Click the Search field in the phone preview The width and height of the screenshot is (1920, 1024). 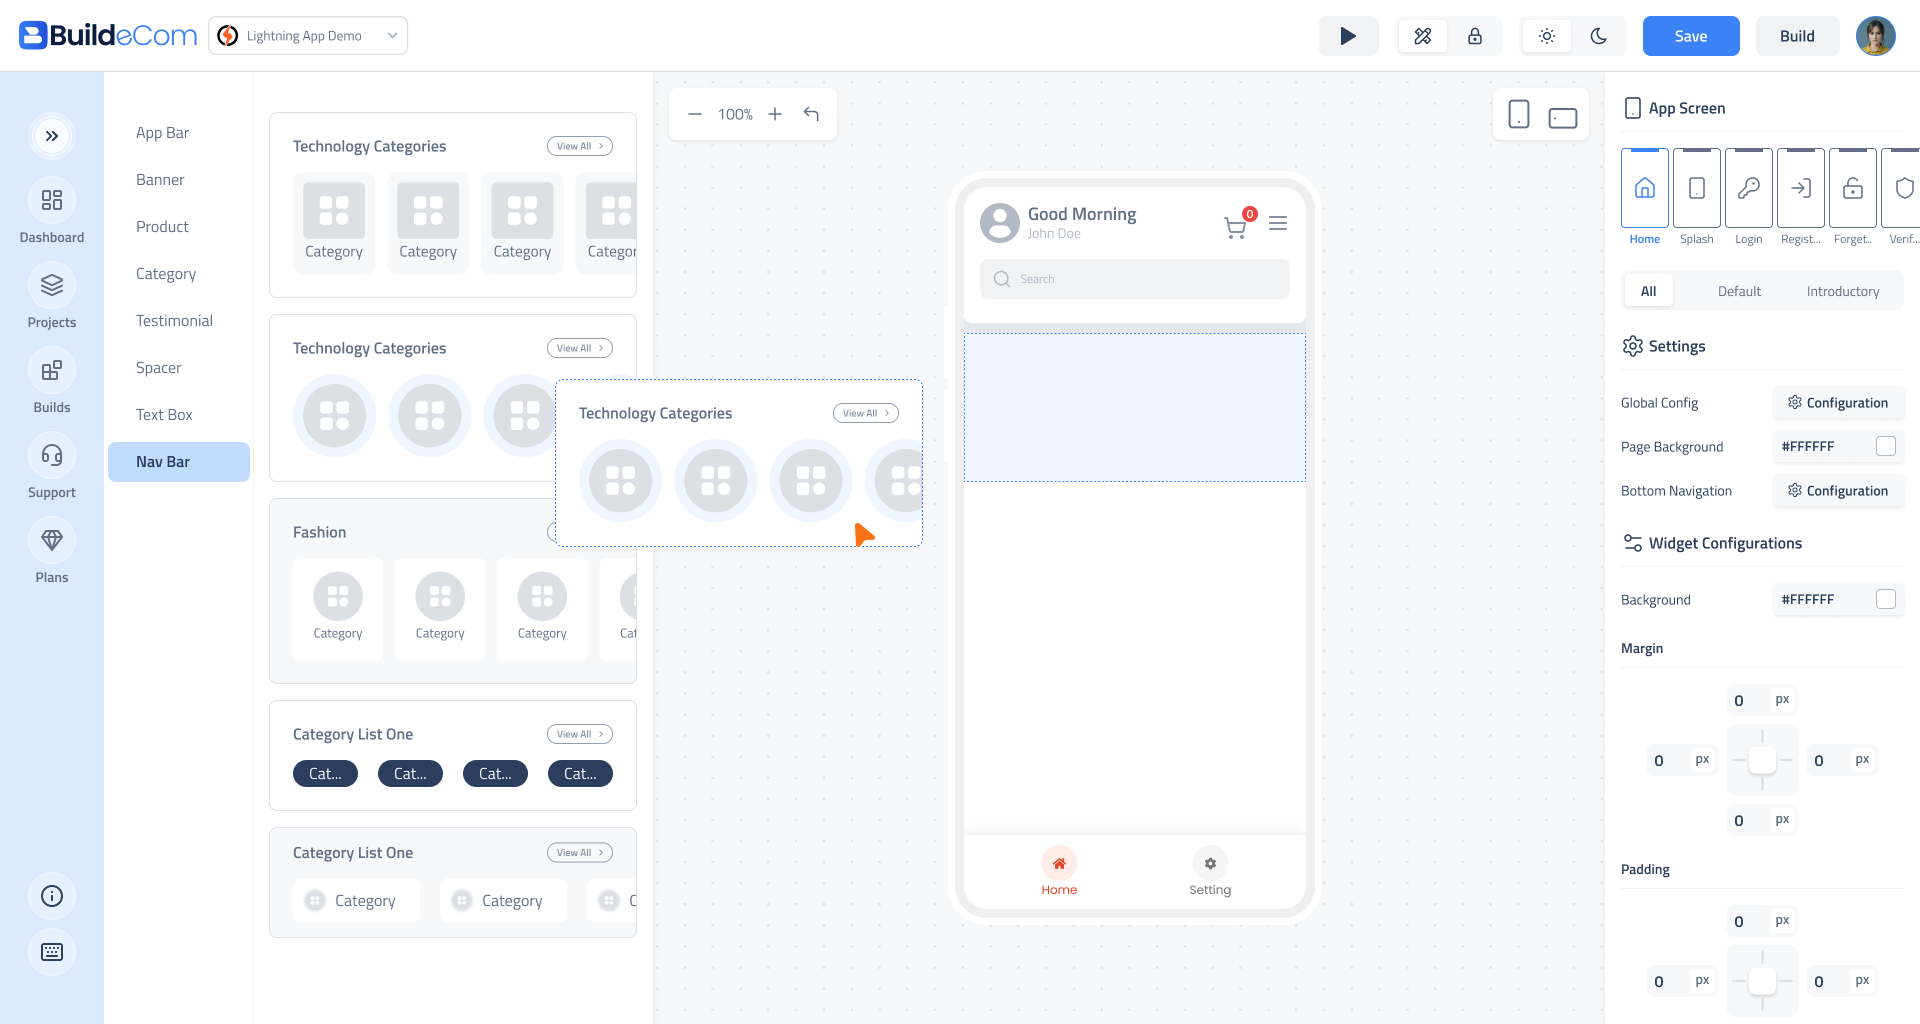[1134, 279]
